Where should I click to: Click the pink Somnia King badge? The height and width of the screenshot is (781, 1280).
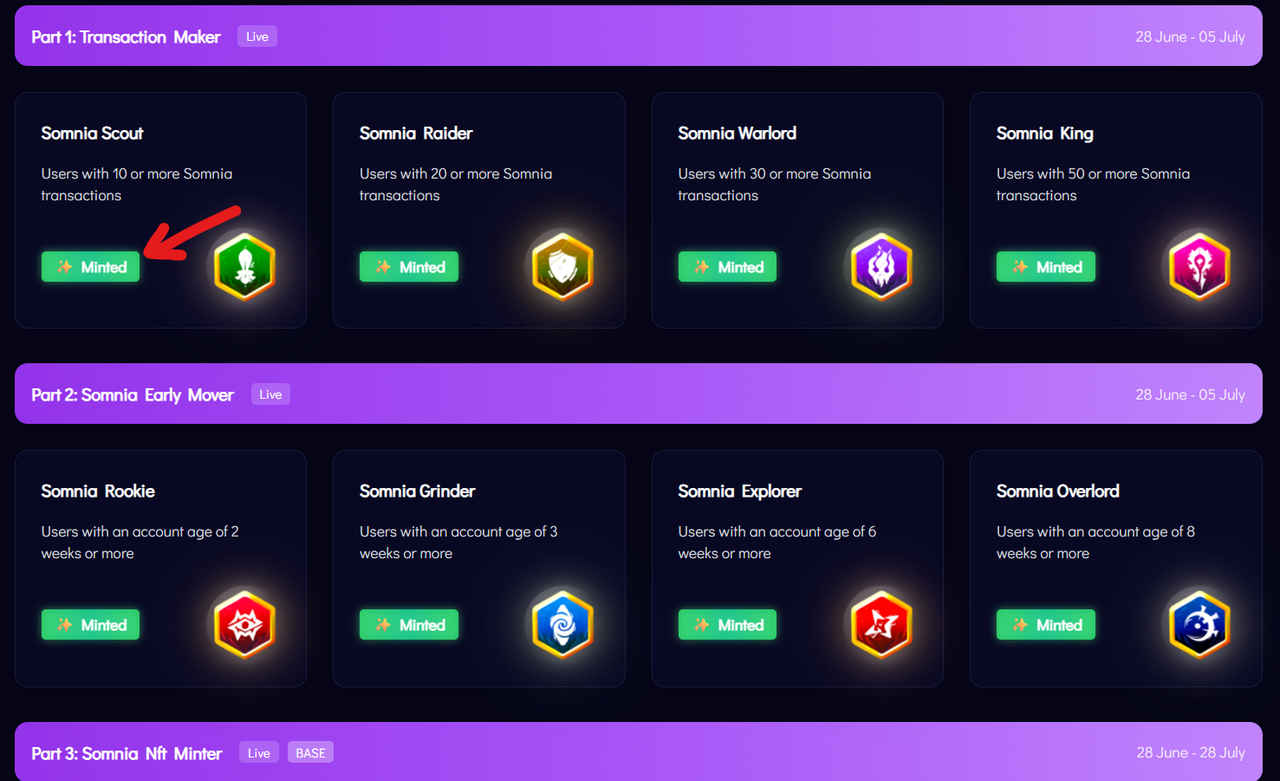tap(1199, 267)
